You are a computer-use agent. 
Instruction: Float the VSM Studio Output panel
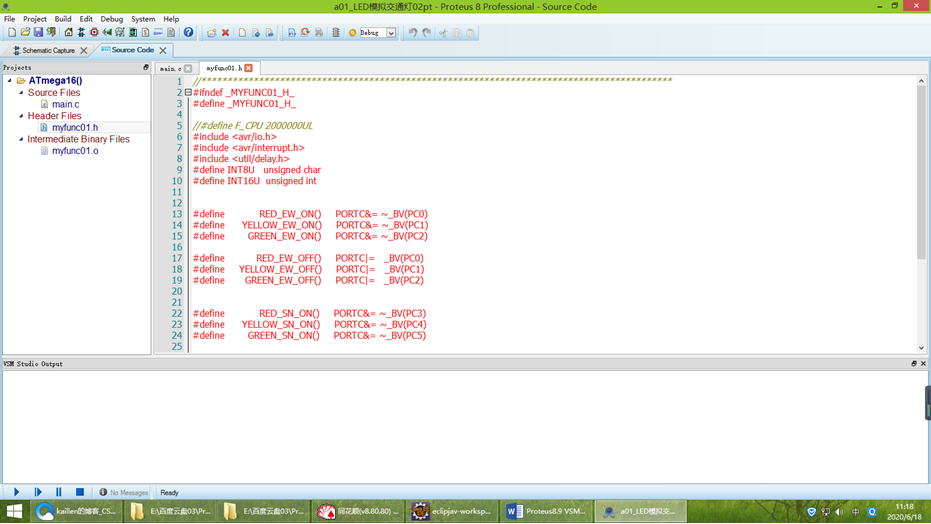[914, 364]
